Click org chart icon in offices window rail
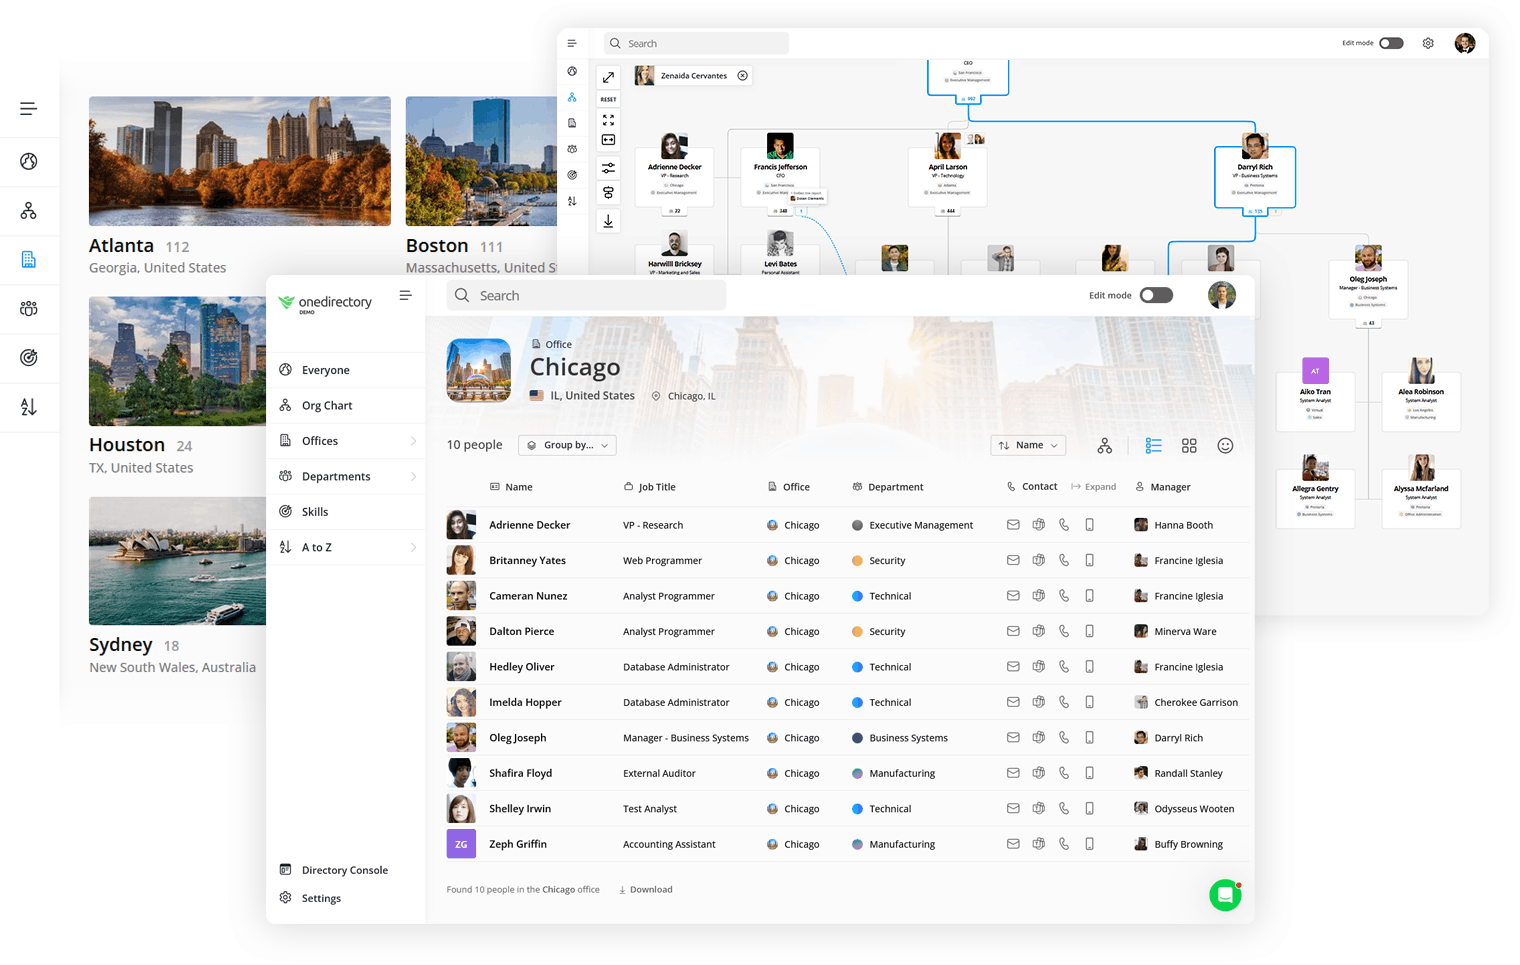1520x965 pixels. click(29, 211)
